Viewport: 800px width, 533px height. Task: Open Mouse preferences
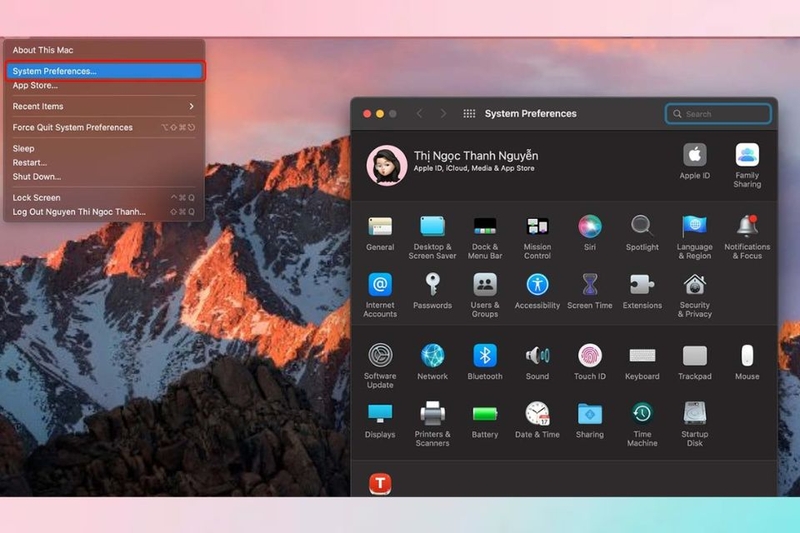[x=747, y=362]
